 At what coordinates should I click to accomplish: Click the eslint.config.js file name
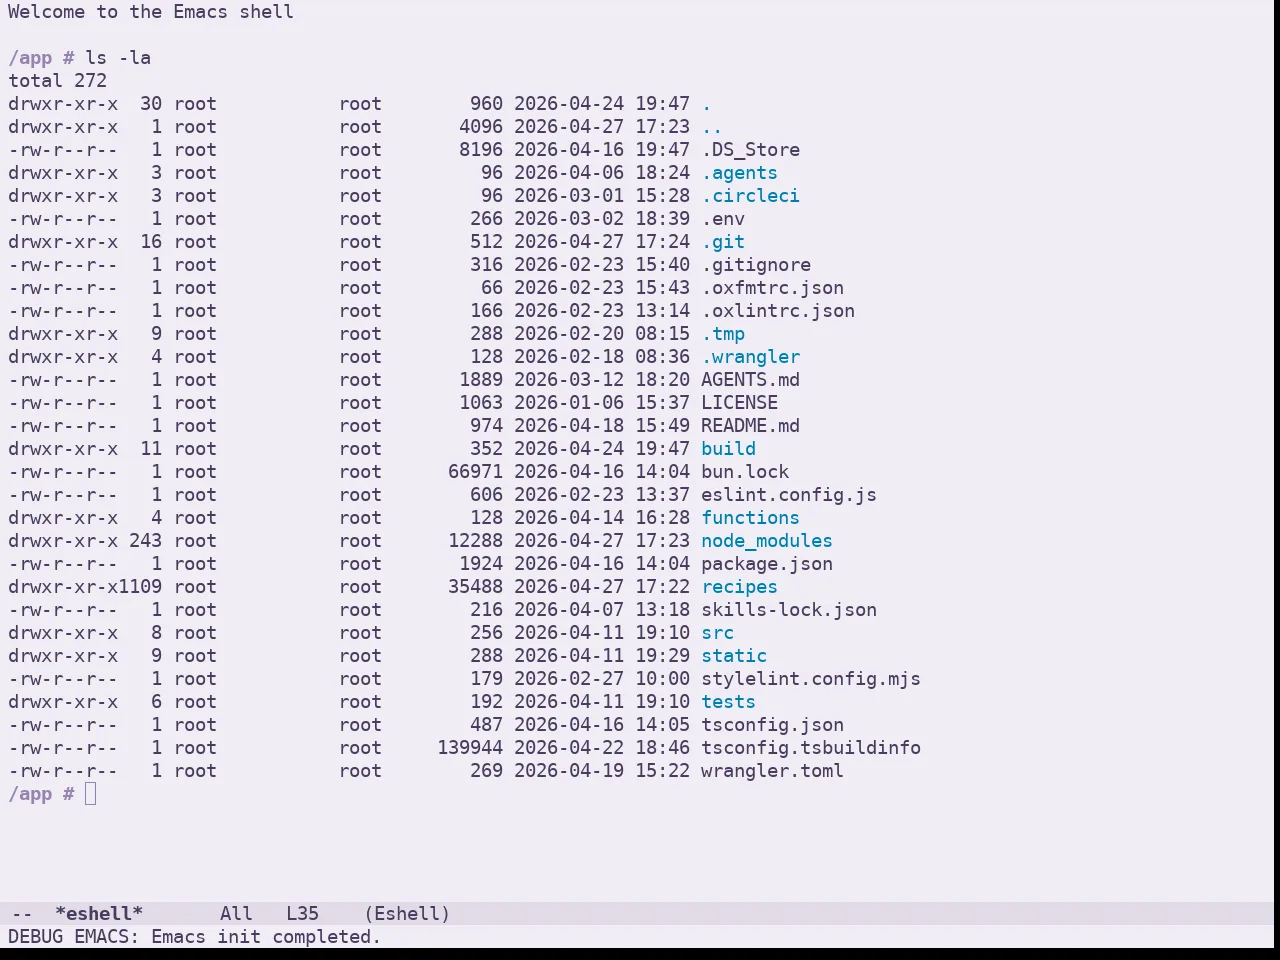click(x=789, y=495)
